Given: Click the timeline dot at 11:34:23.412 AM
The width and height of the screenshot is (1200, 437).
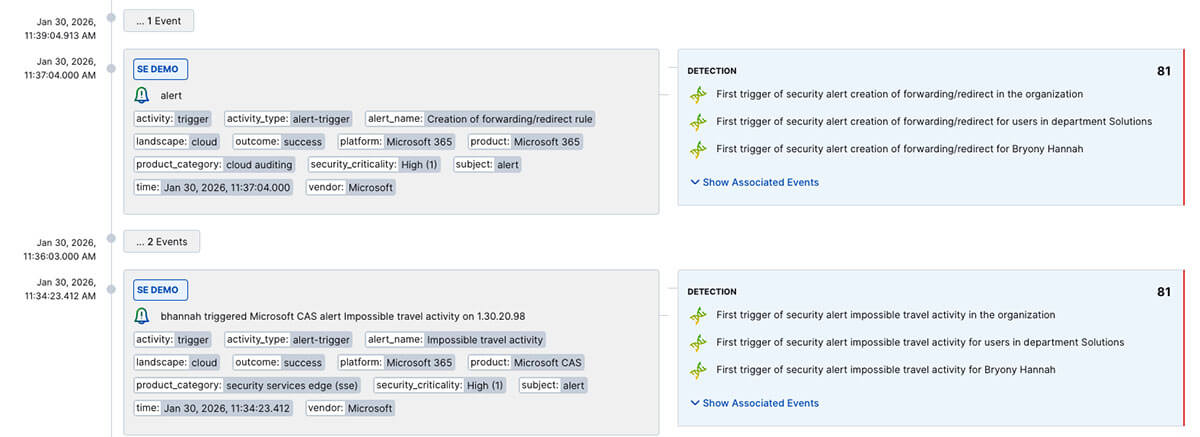Looking at the screenshot, I should (111, 290).
